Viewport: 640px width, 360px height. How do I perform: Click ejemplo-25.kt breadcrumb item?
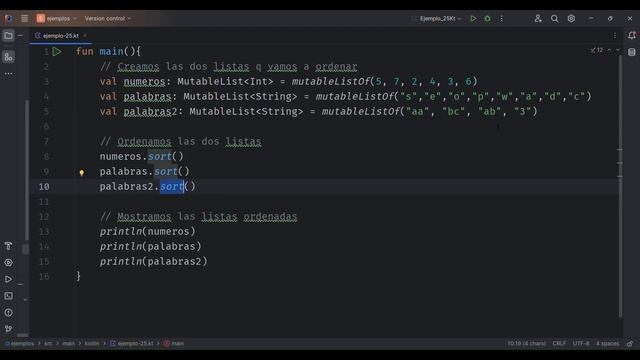(x=132, y=344)
